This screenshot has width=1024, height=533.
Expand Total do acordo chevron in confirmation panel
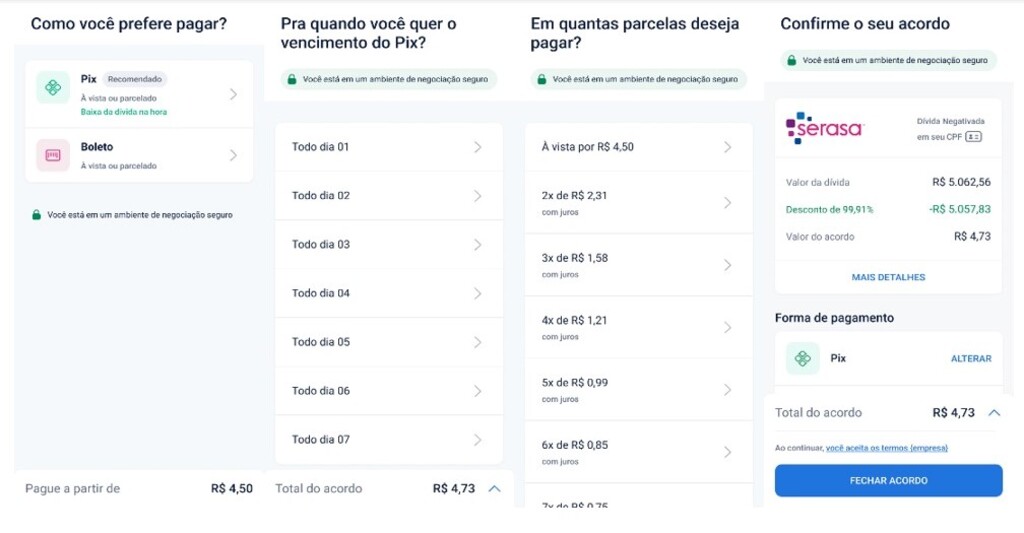(994, 413)
